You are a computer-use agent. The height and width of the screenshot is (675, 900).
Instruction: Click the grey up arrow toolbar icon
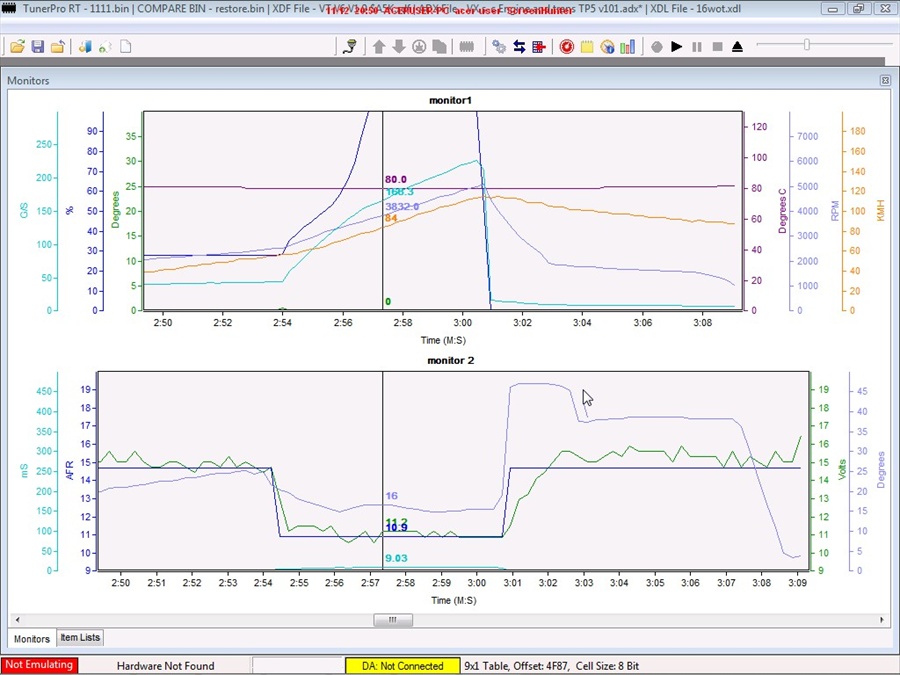coord(379,47)
